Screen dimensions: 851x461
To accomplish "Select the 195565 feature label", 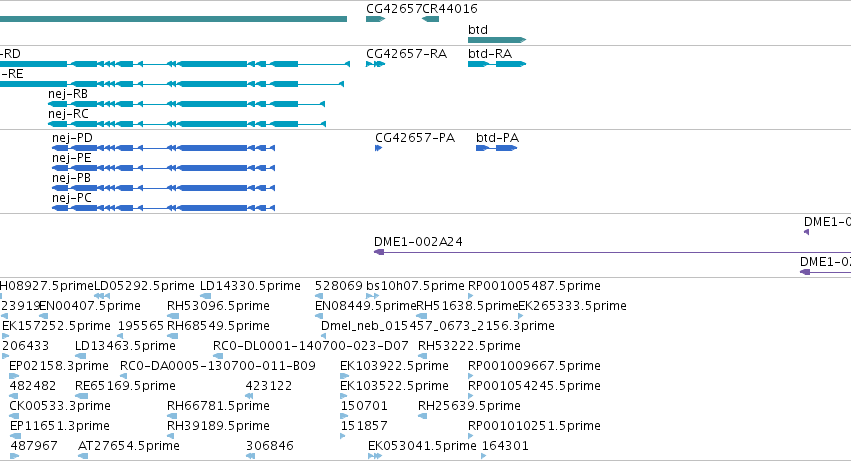I will coord(141,326).
